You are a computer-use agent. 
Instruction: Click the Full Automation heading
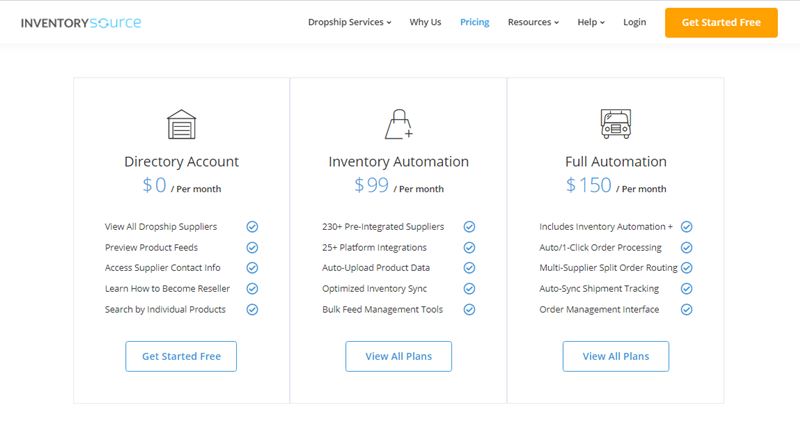click(x=616, y=162)
